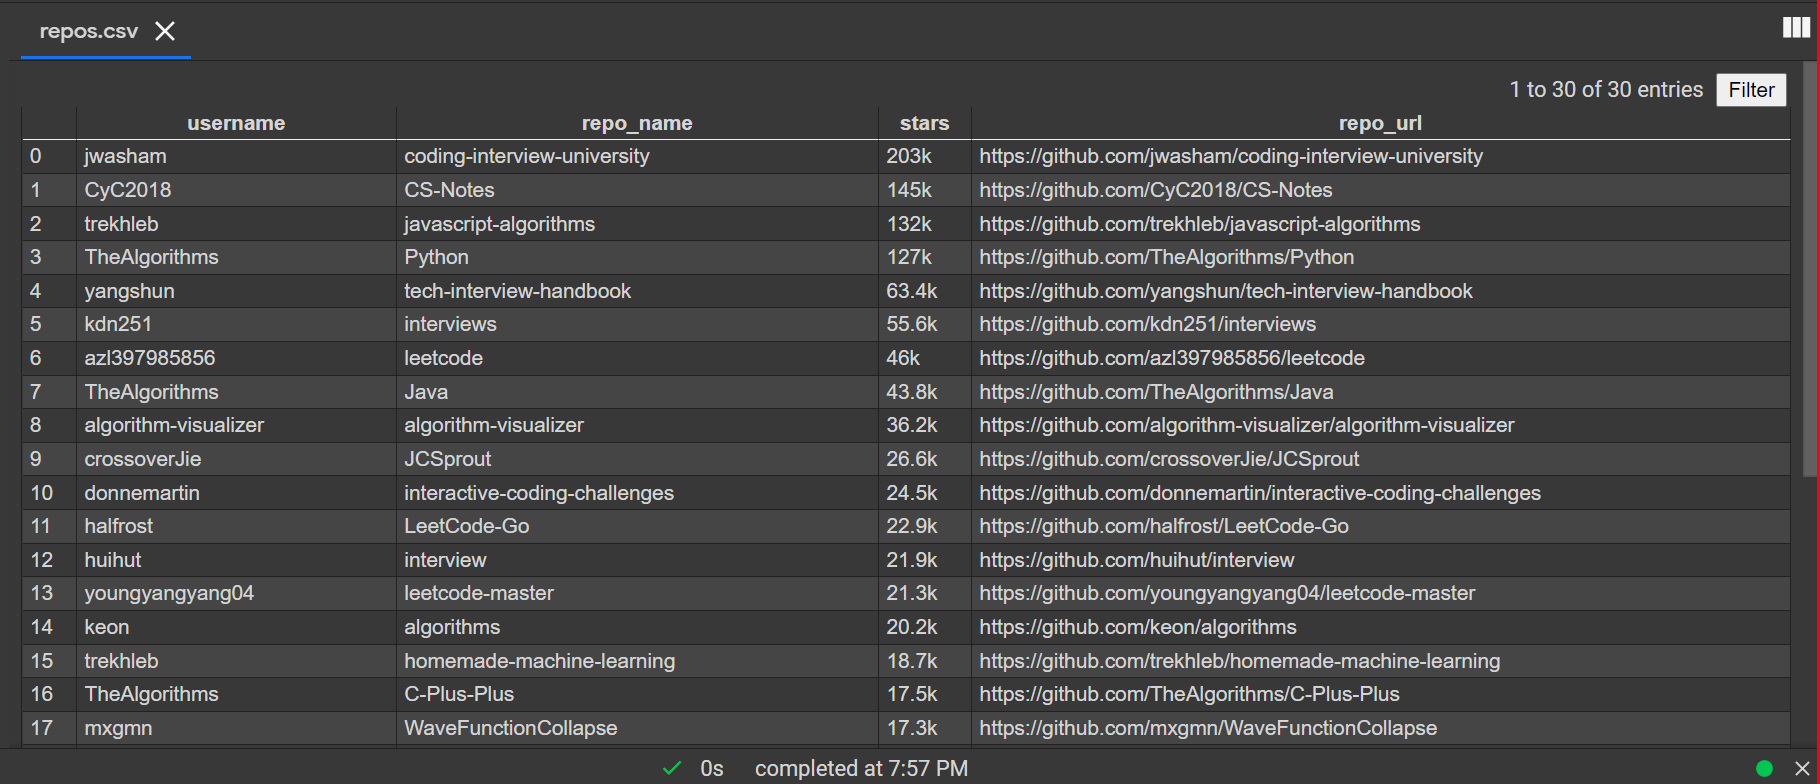Select the JCSprout repo name cell
Screen dimensions: 1820x784
(637, 459)
